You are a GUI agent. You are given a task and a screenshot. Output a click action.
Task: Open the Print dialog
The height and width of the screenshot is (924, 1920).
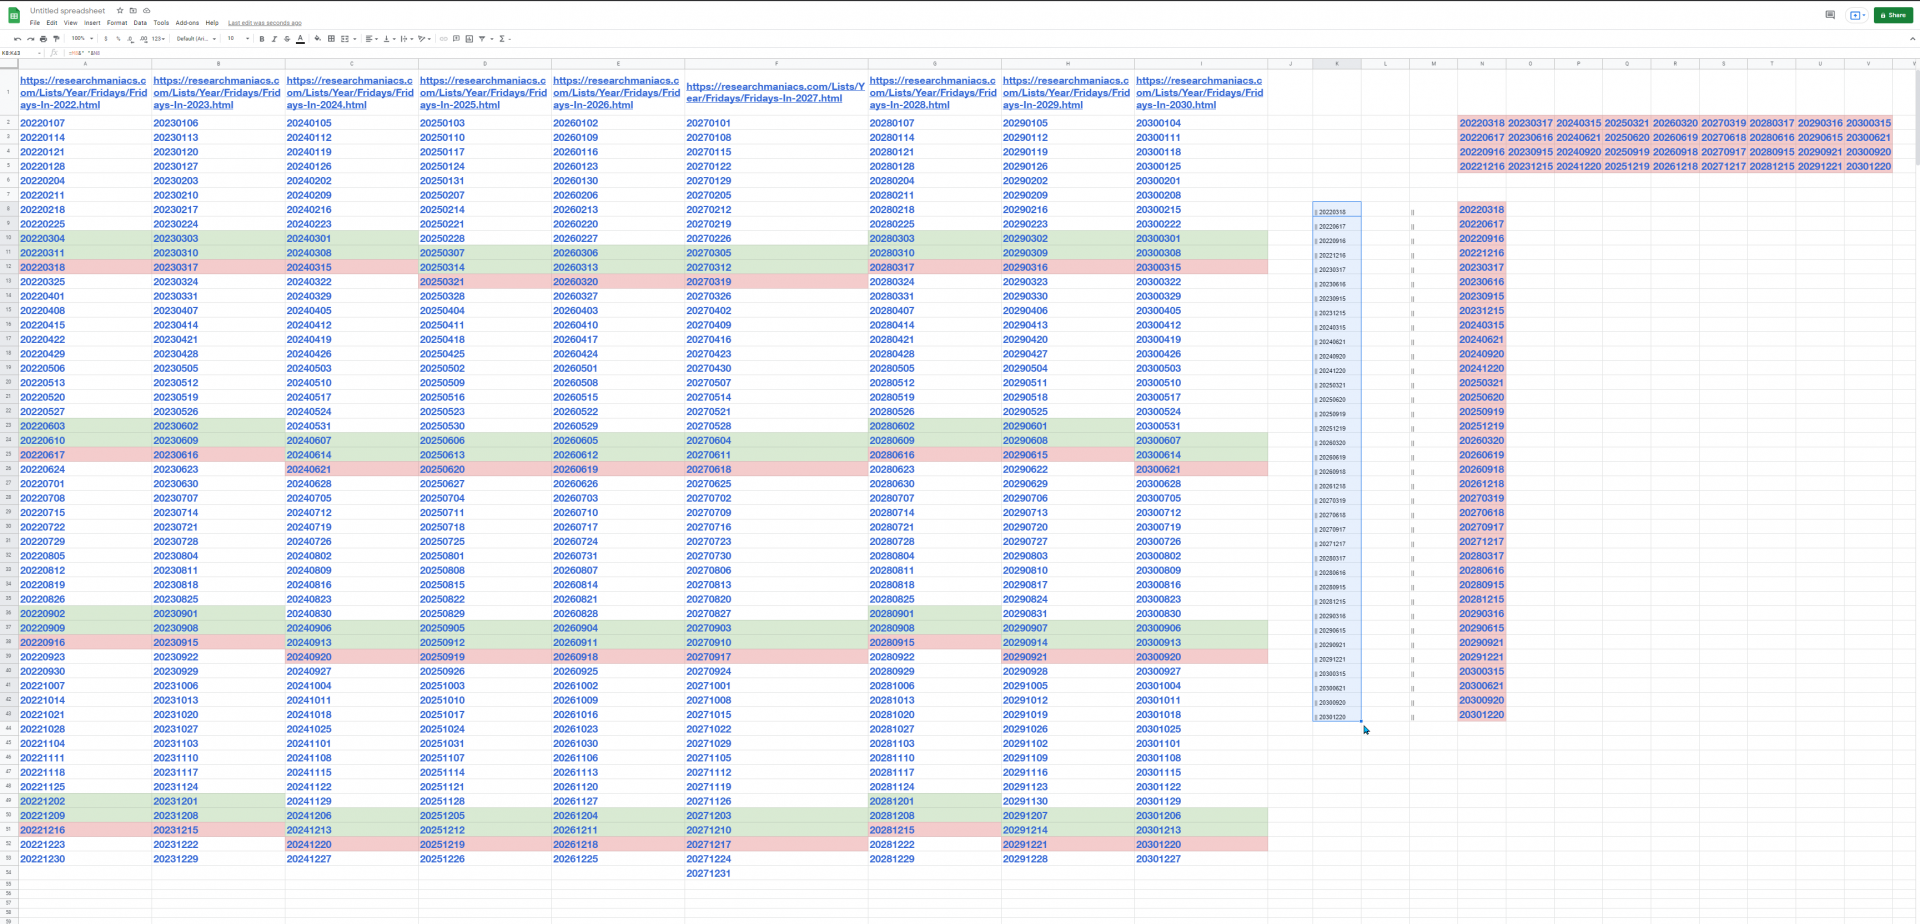[43, 39]
